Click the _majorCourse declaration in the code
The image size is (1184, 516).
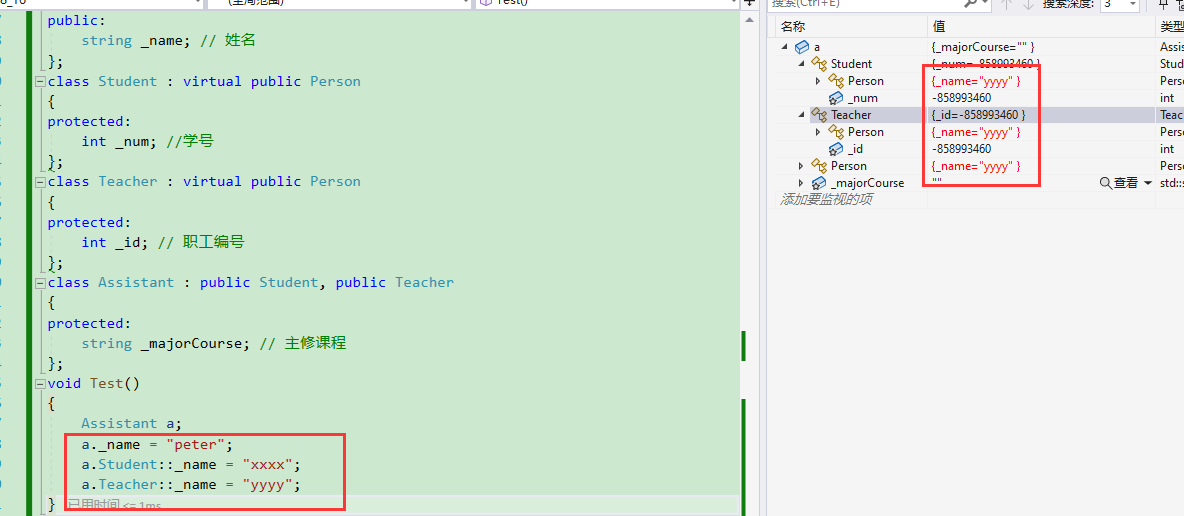[x=195, y=343]
